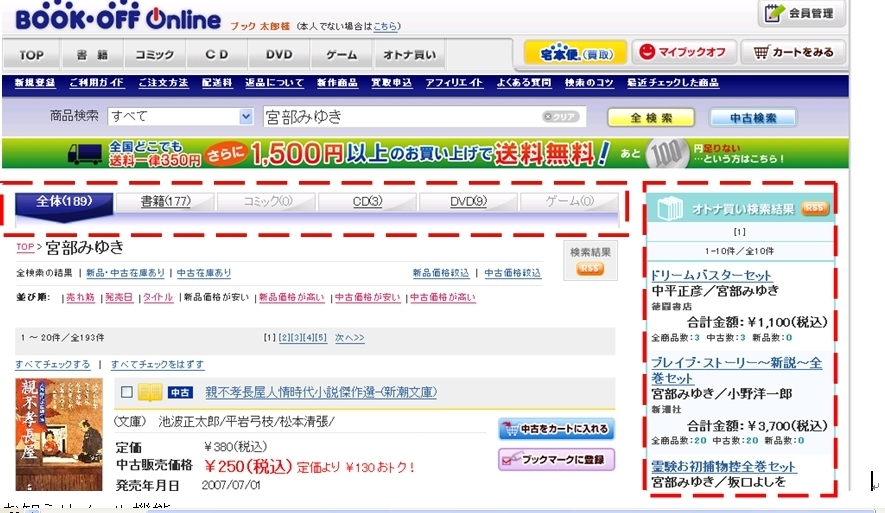Open 親不孝長屋人情時代小説傑作選 title link

pos(321,392)
